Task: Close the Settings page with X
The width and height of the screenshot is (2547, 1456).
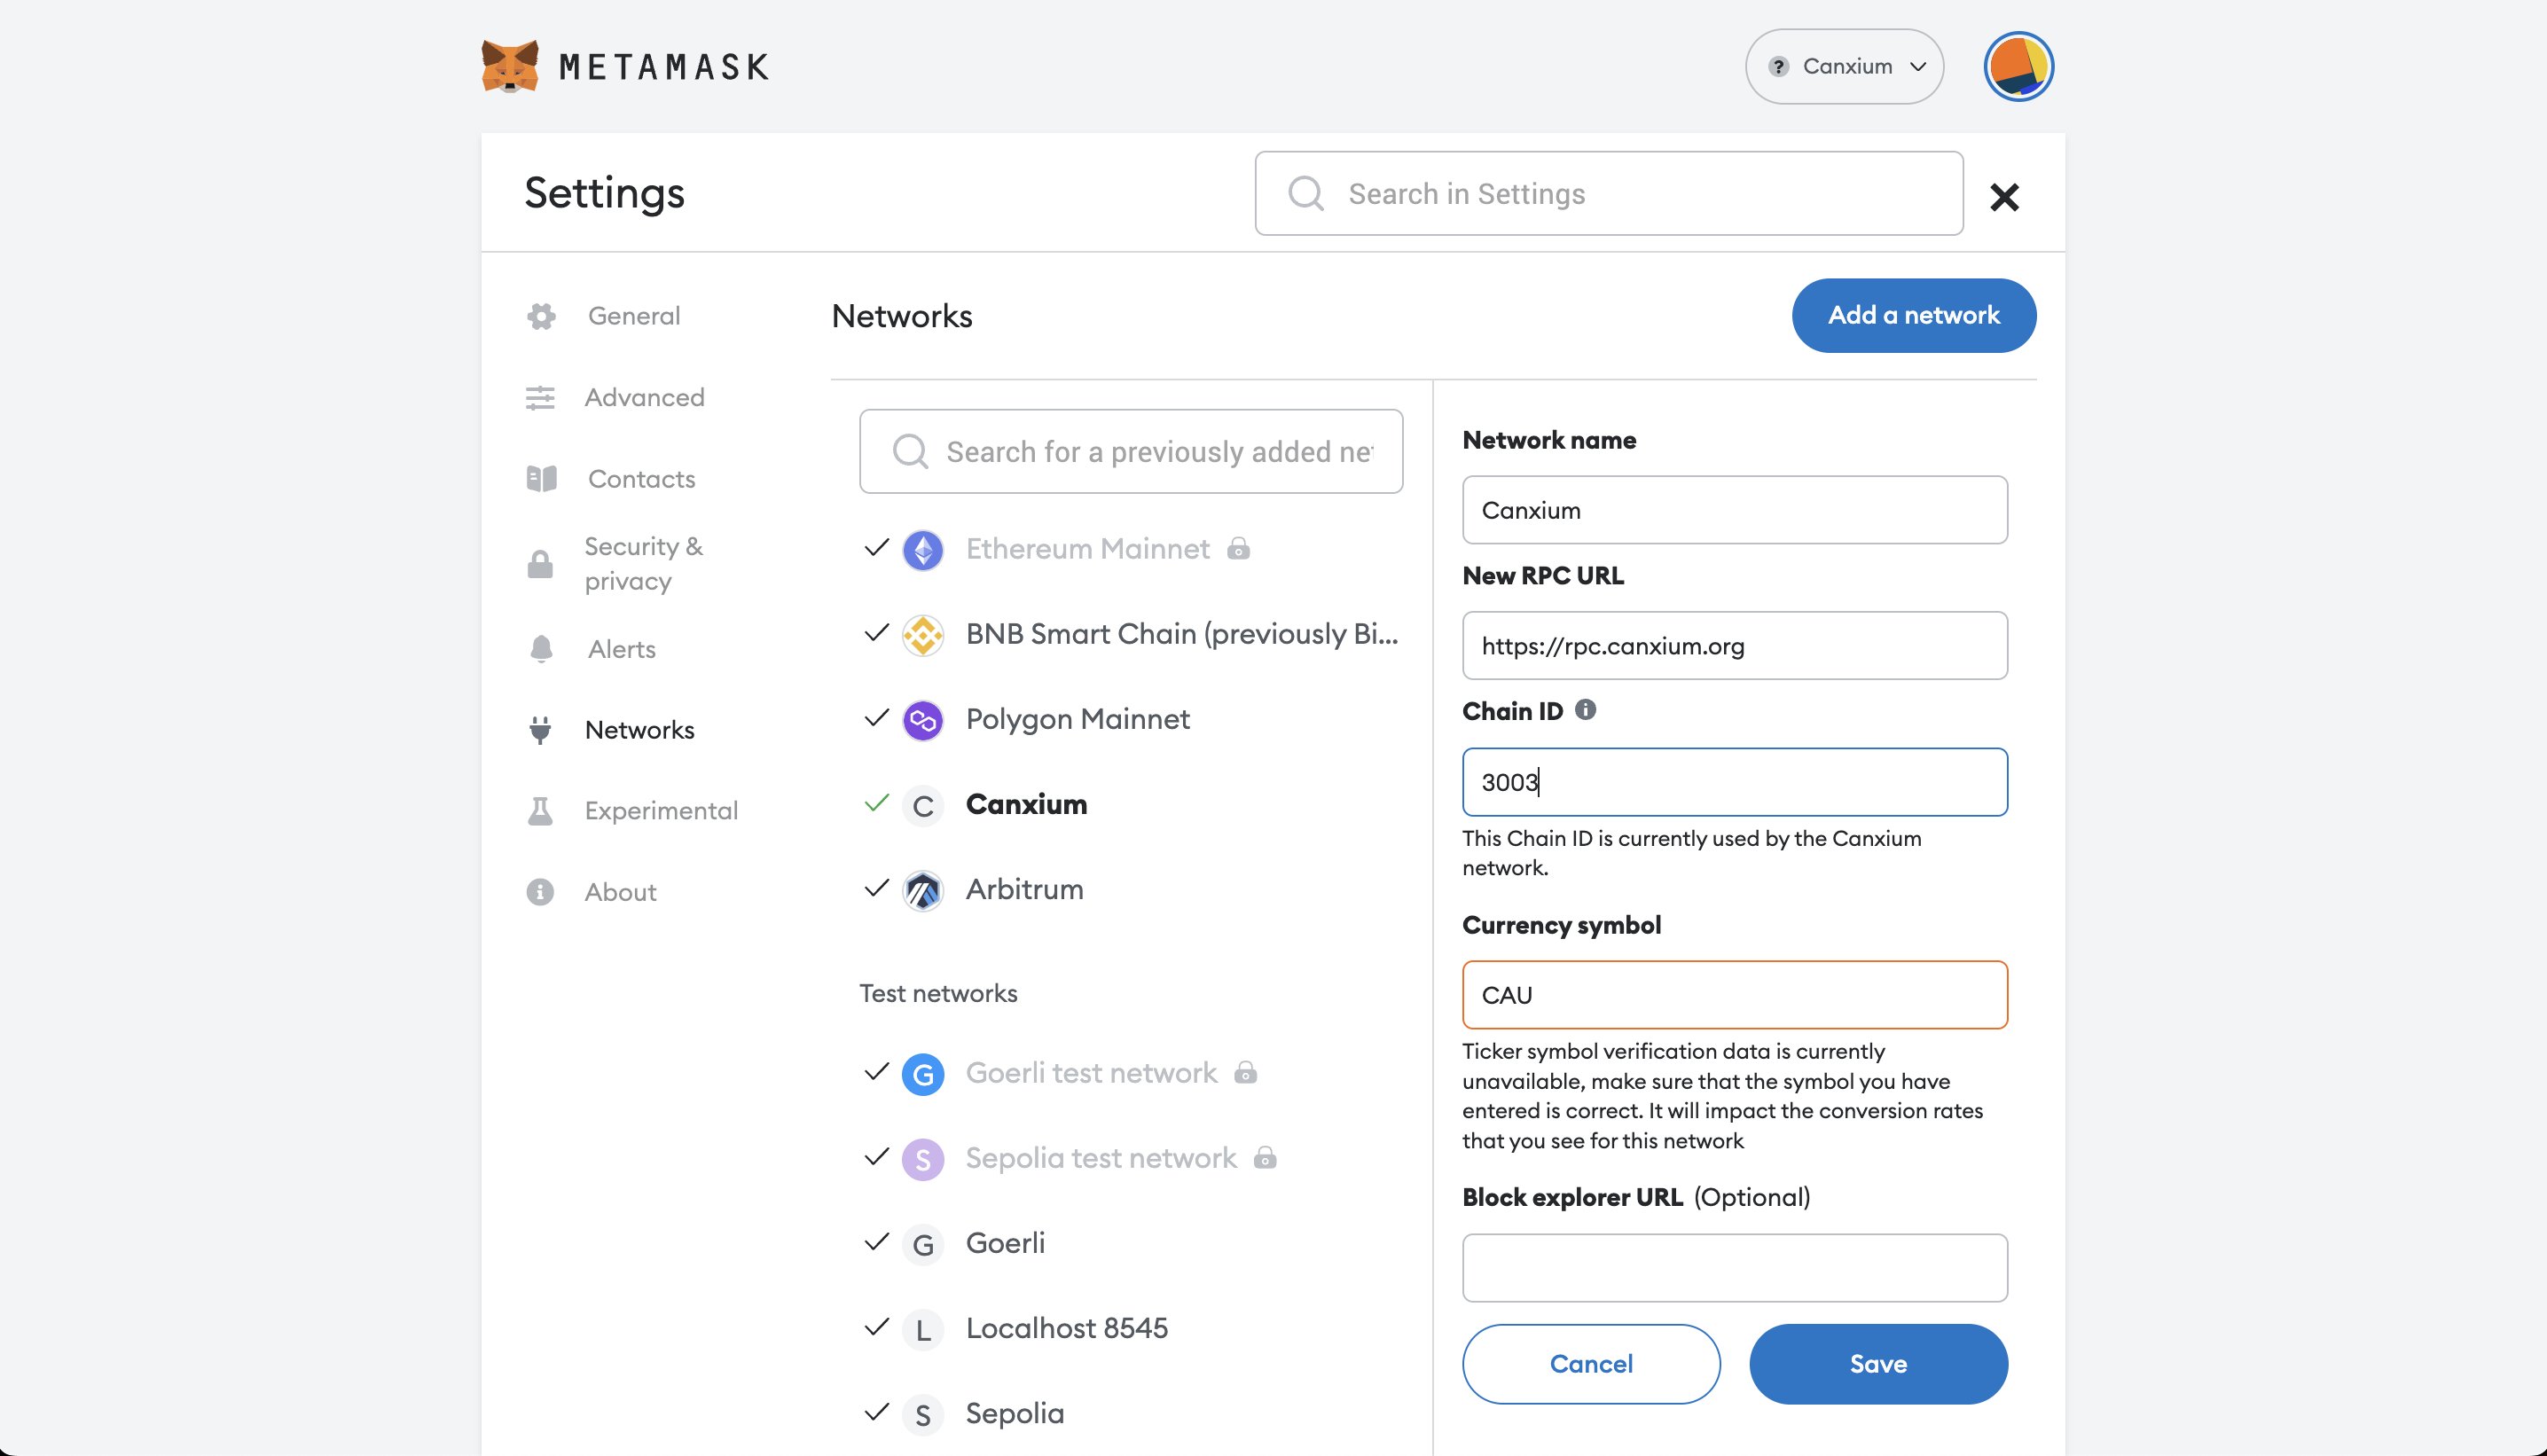Action: coord(2004,197)
